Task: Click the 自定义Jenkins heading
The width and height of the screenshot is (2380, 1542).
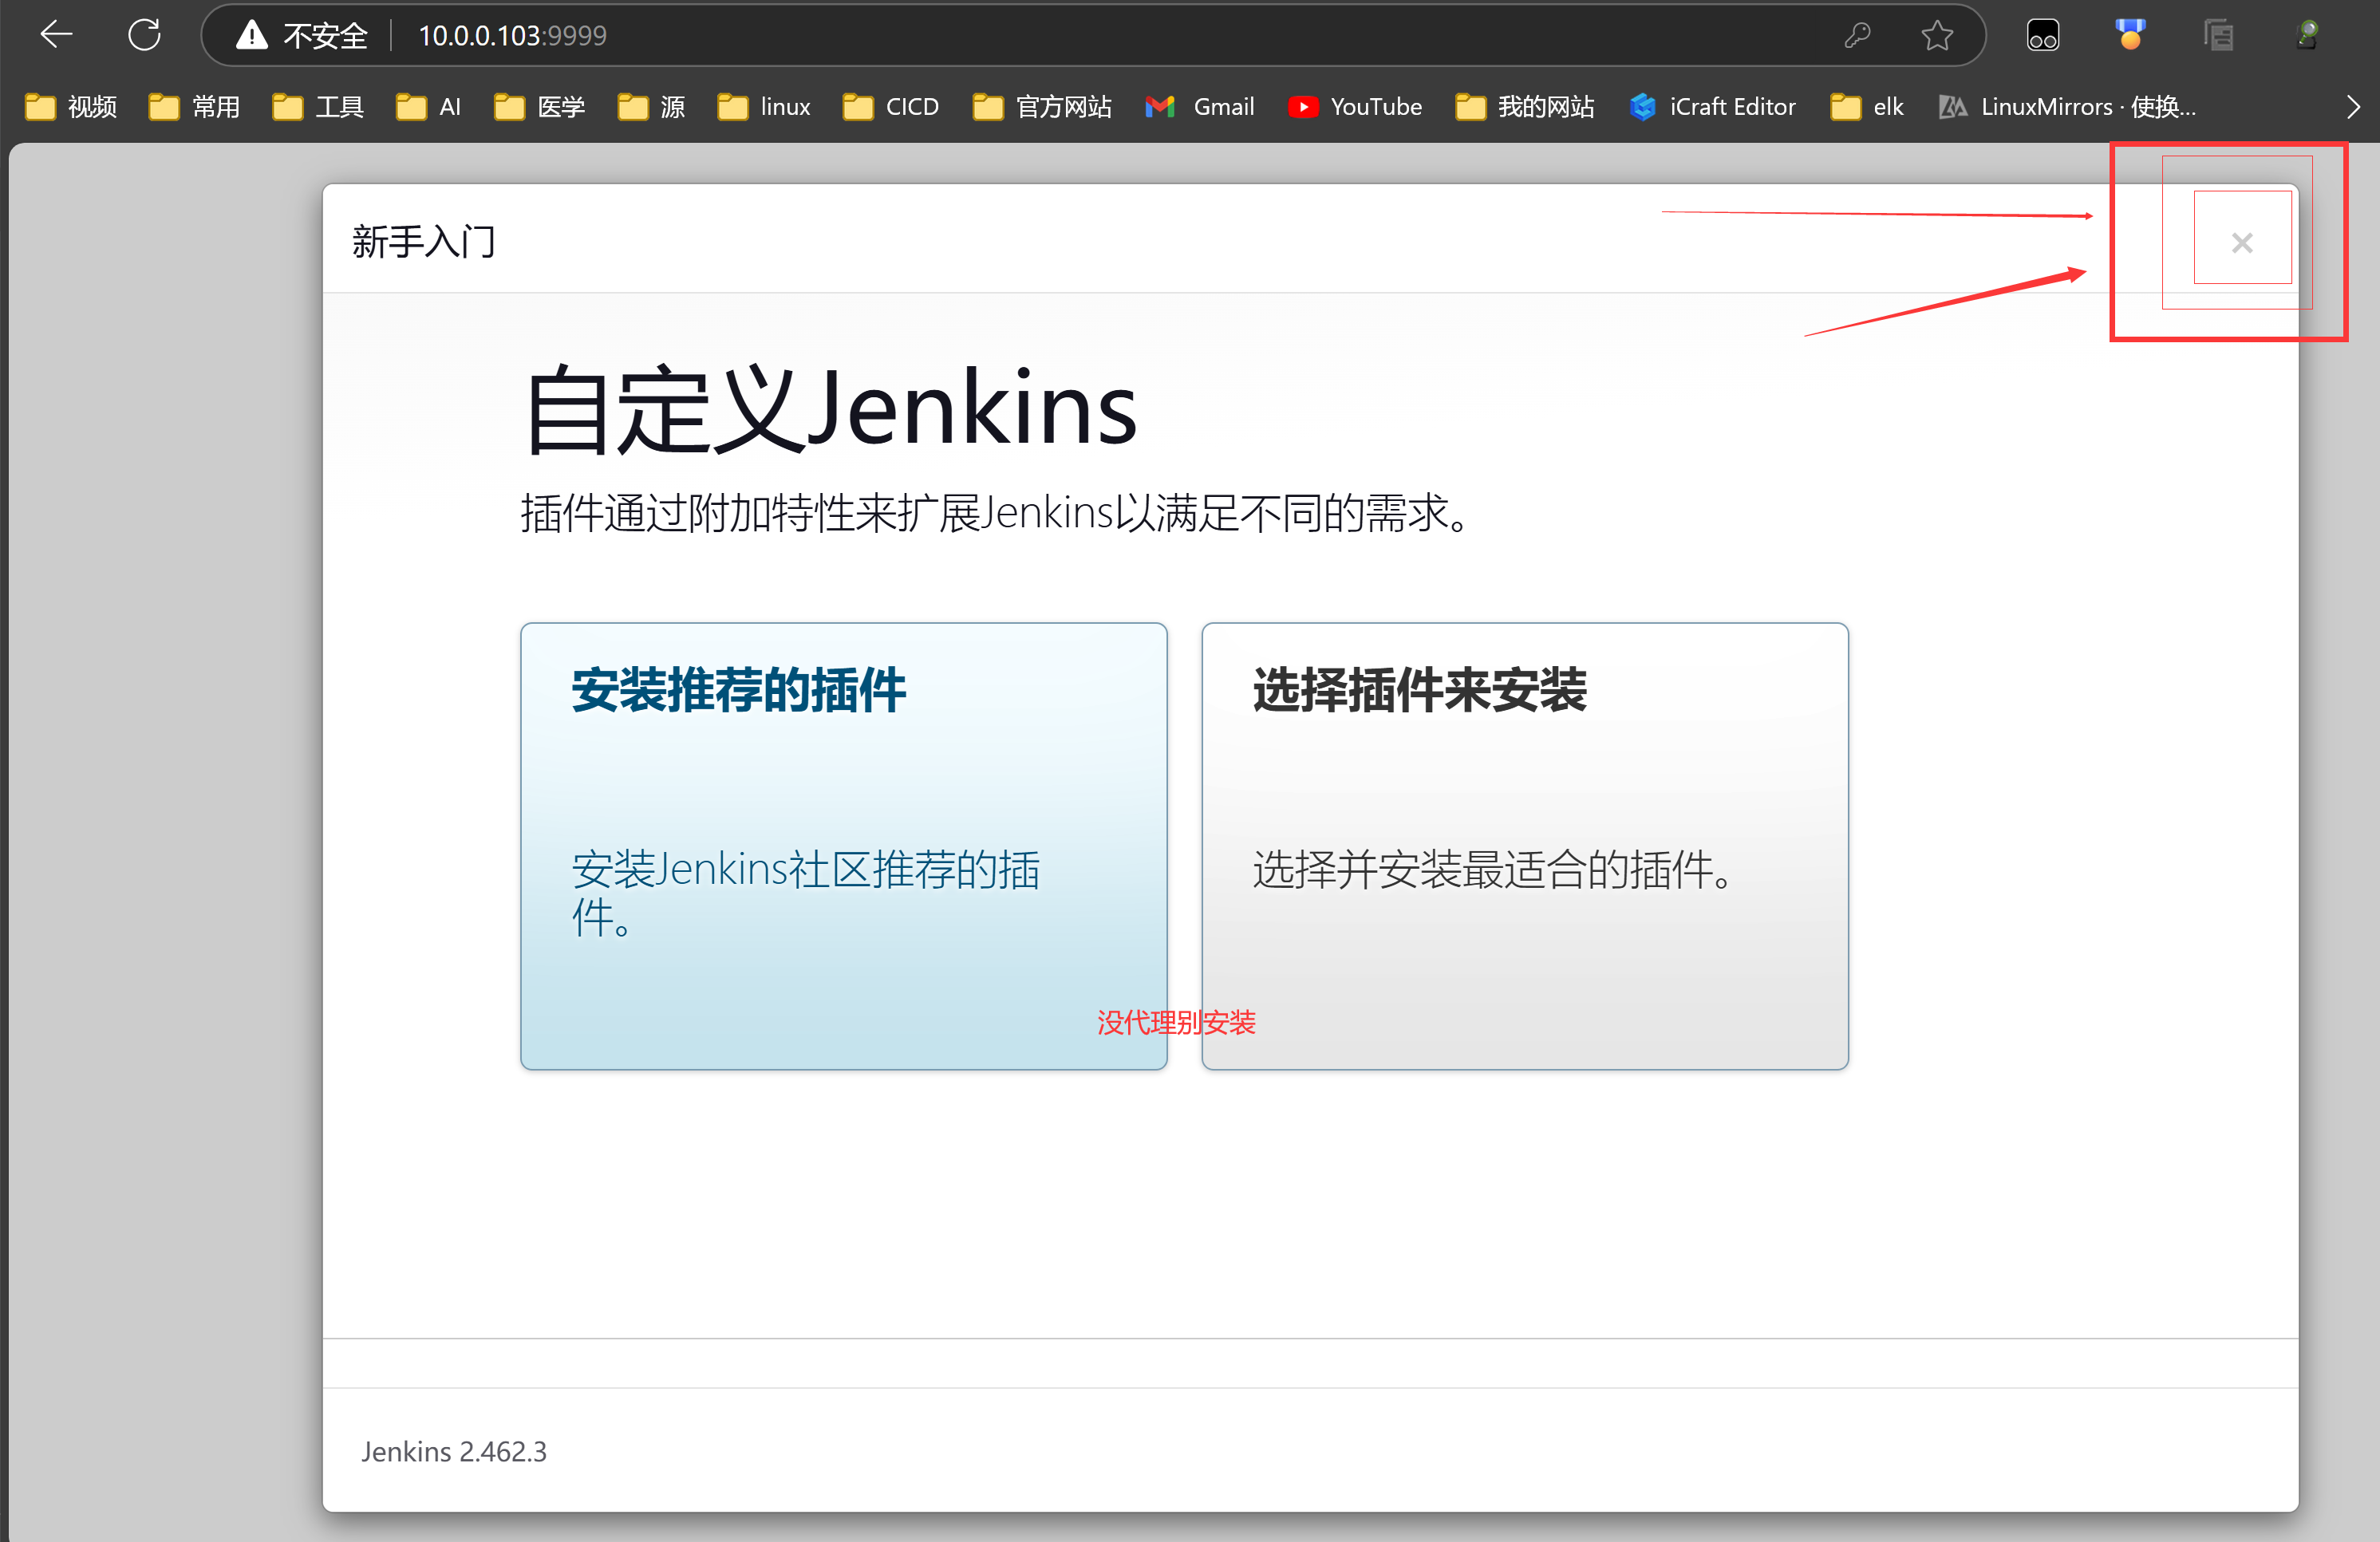Action: 830,409
